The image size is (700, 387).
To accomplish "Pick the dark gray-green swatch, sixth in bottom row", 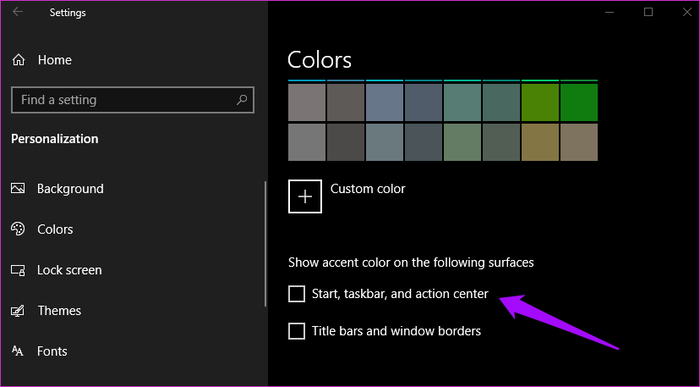I will click(x=501, y=142).
